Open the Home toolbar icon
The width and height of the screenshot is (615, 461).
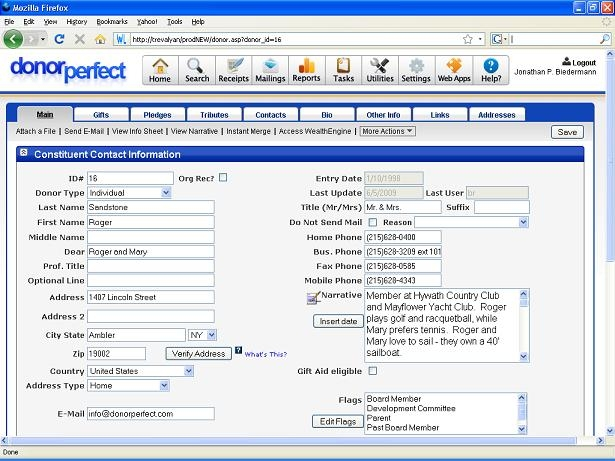tap(160, 69)
